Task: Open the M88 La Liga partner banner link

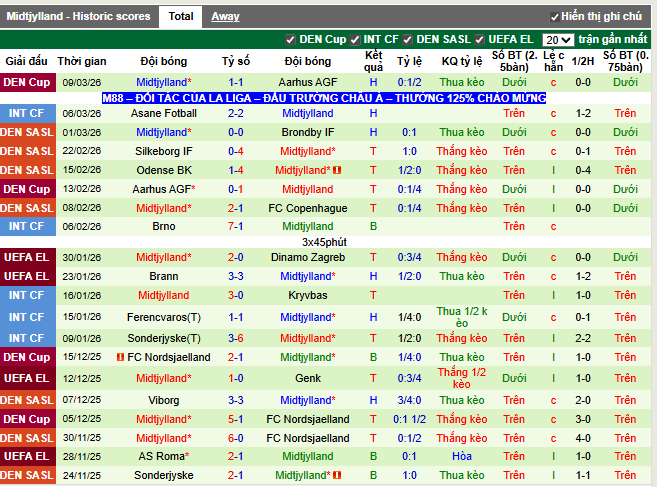Action: click(324, 98)
